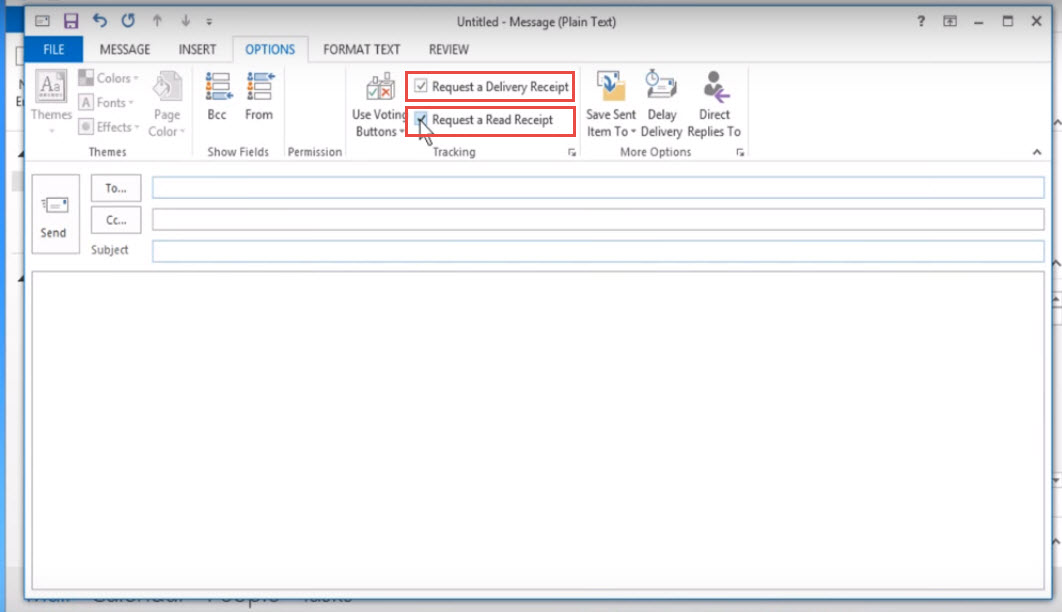Open Help via the question mark icon
Viewport: 1062px width, 612px height.
click(920, 21)
